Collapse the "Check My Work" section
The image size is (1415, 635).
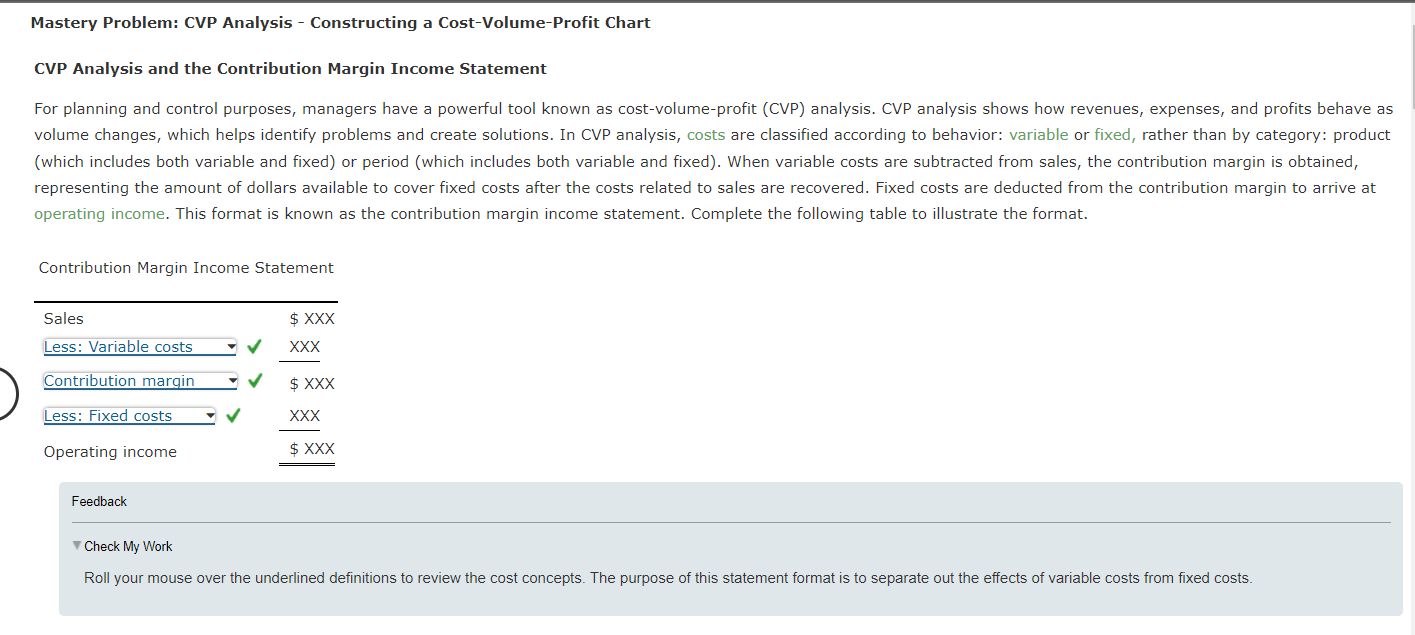pos(128,546)
